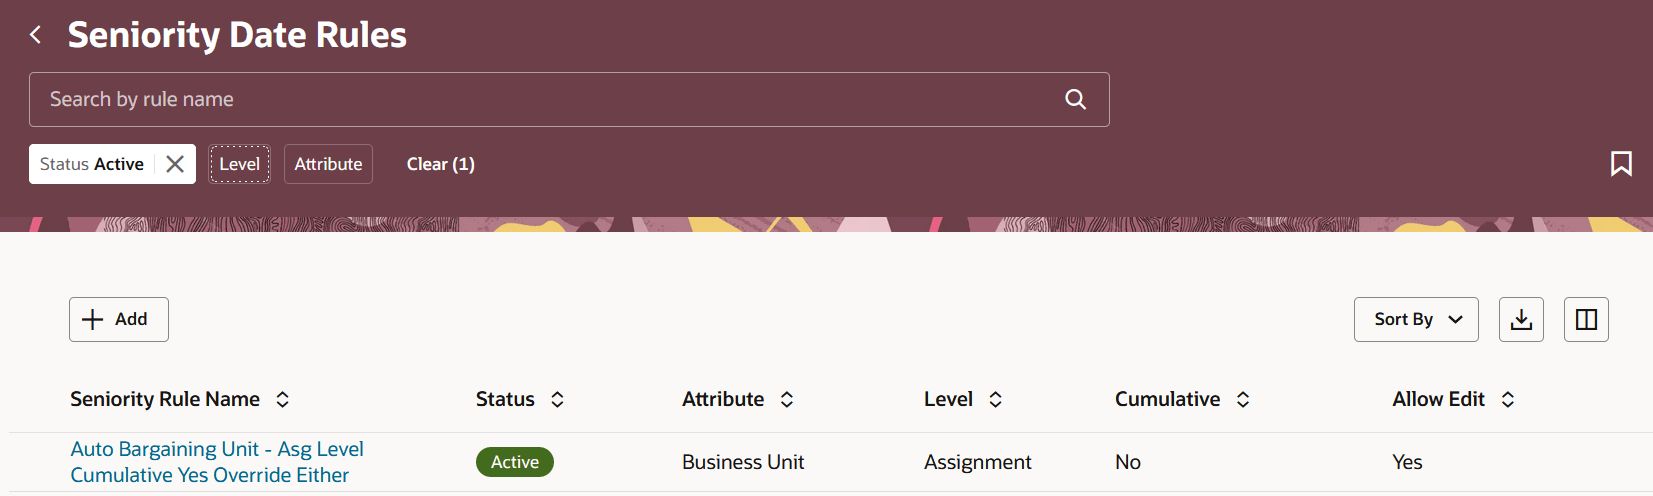Sort by Level column arrows
The width and height of the screenshot is (1653, 496).
click(996, 400)
